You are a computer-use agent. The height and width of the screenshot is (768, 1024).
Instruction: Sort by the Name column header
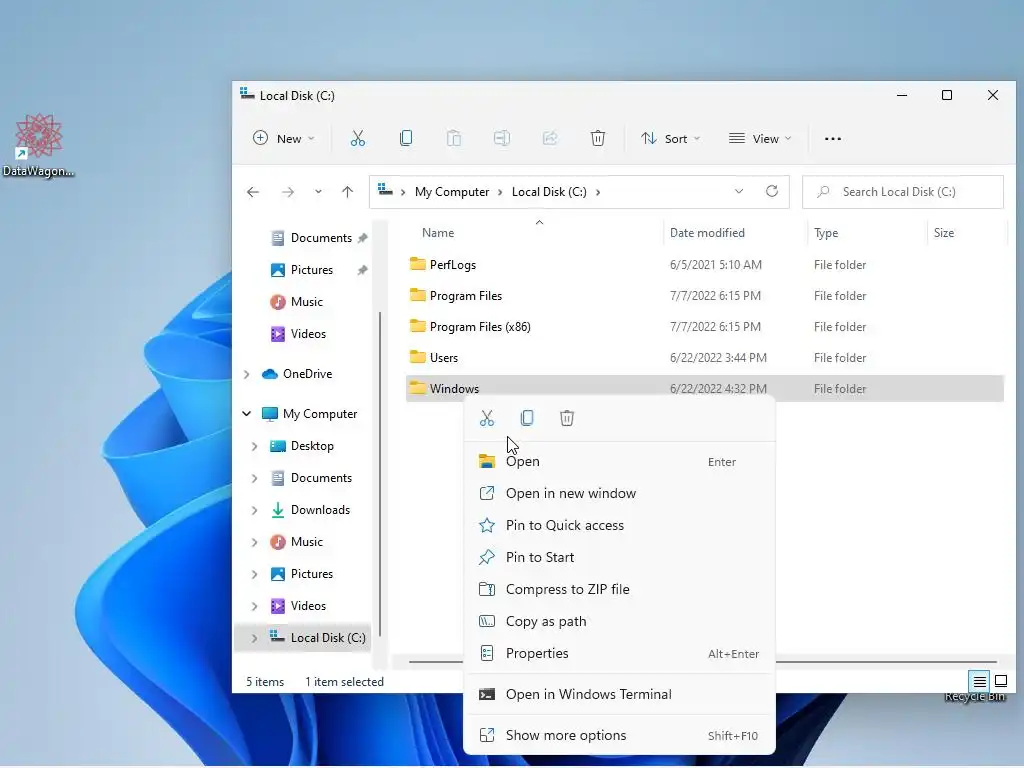[438, 233]
